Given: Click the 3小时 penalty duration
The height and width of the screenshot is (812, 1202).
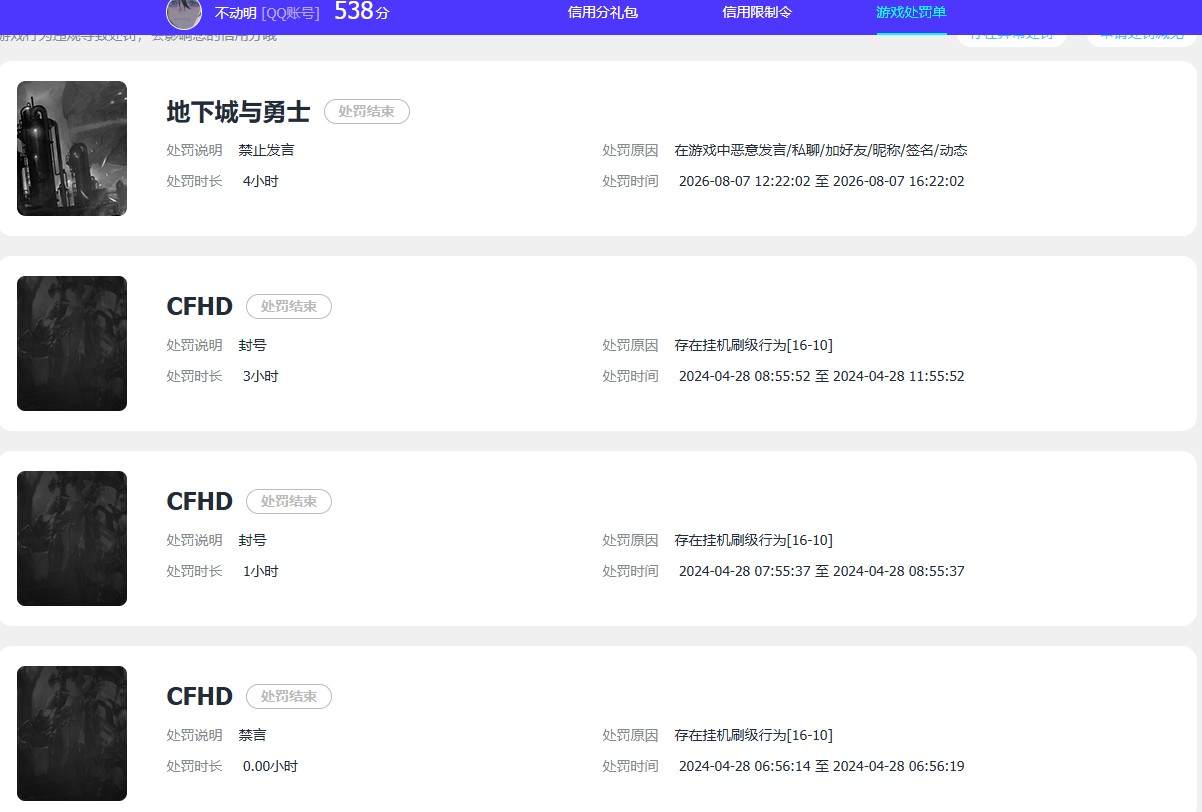Looking at the screenshot, I should pos(261,377).
